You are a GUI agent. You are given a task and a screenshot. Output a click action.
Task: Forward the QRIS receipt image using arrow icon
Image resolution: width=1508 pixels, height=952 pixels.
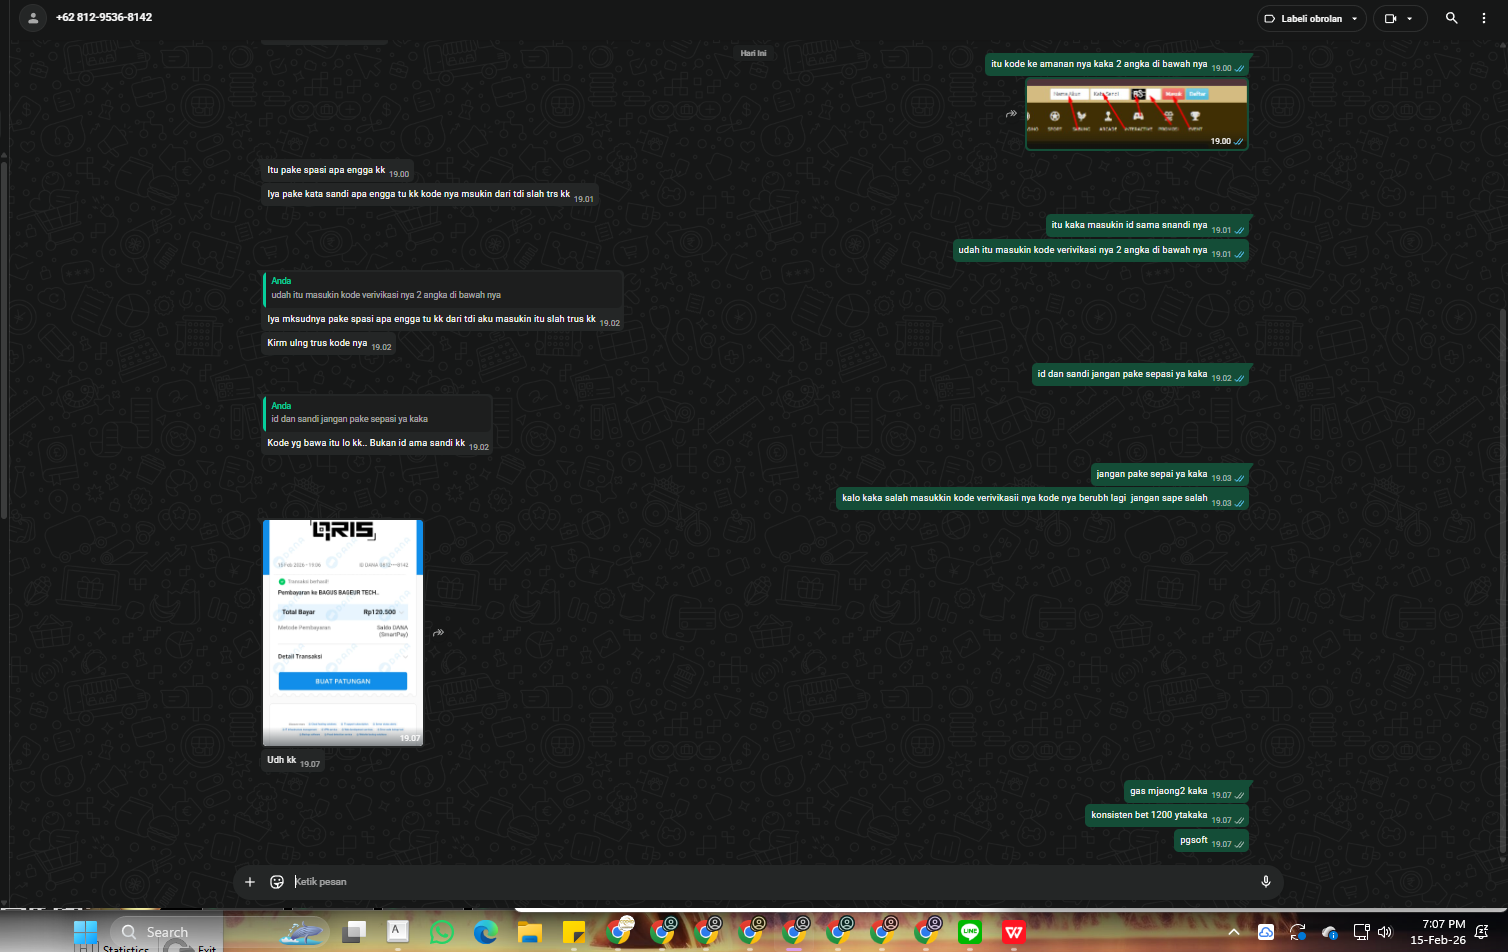point(438,632)
